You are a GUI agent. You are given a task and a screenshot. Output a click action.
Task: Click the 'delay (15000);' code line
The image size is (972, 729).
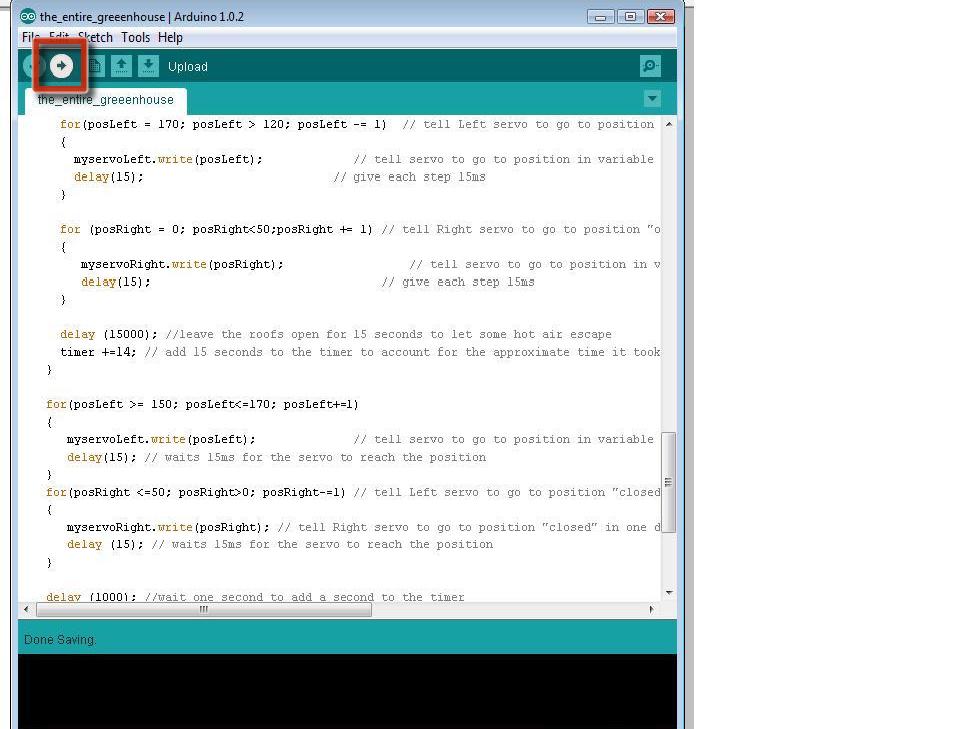[x=335, y=334]
